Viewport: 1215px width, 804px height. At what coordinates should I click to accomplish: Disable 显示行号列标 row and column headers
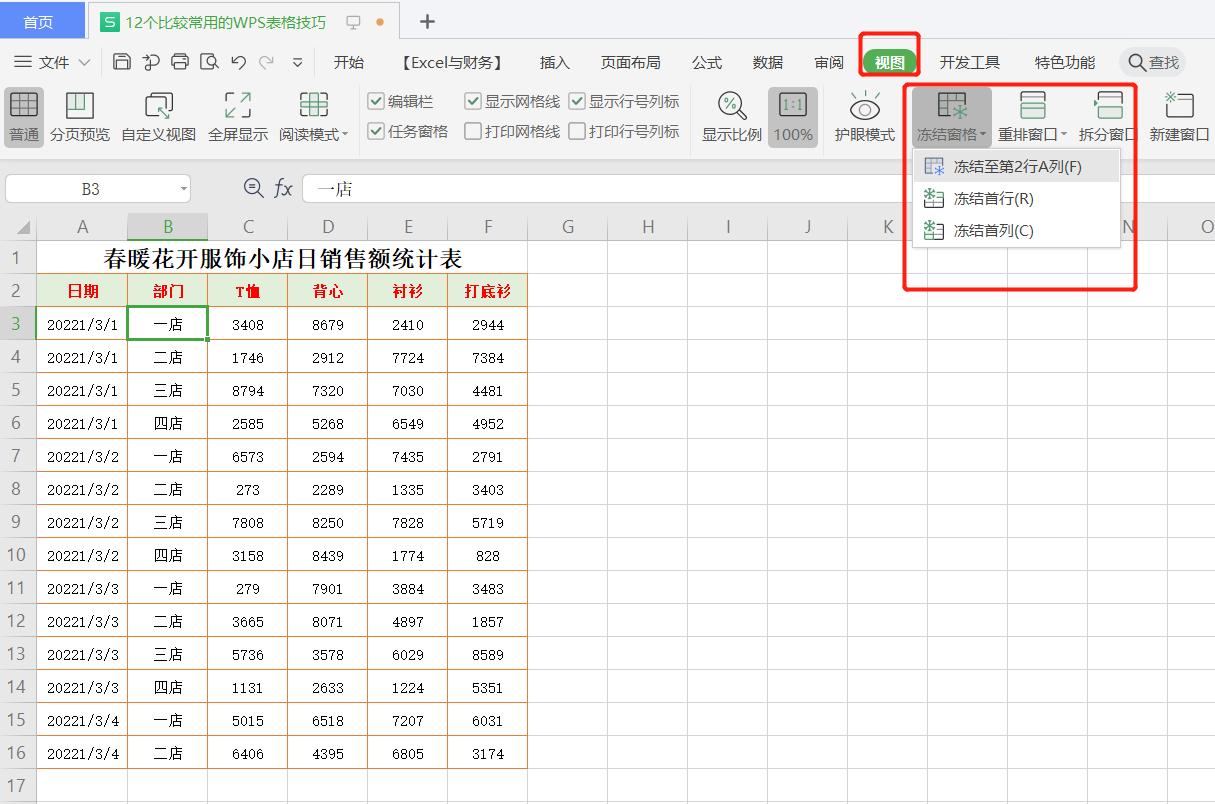pyautogui.click(x=577, y=100)
